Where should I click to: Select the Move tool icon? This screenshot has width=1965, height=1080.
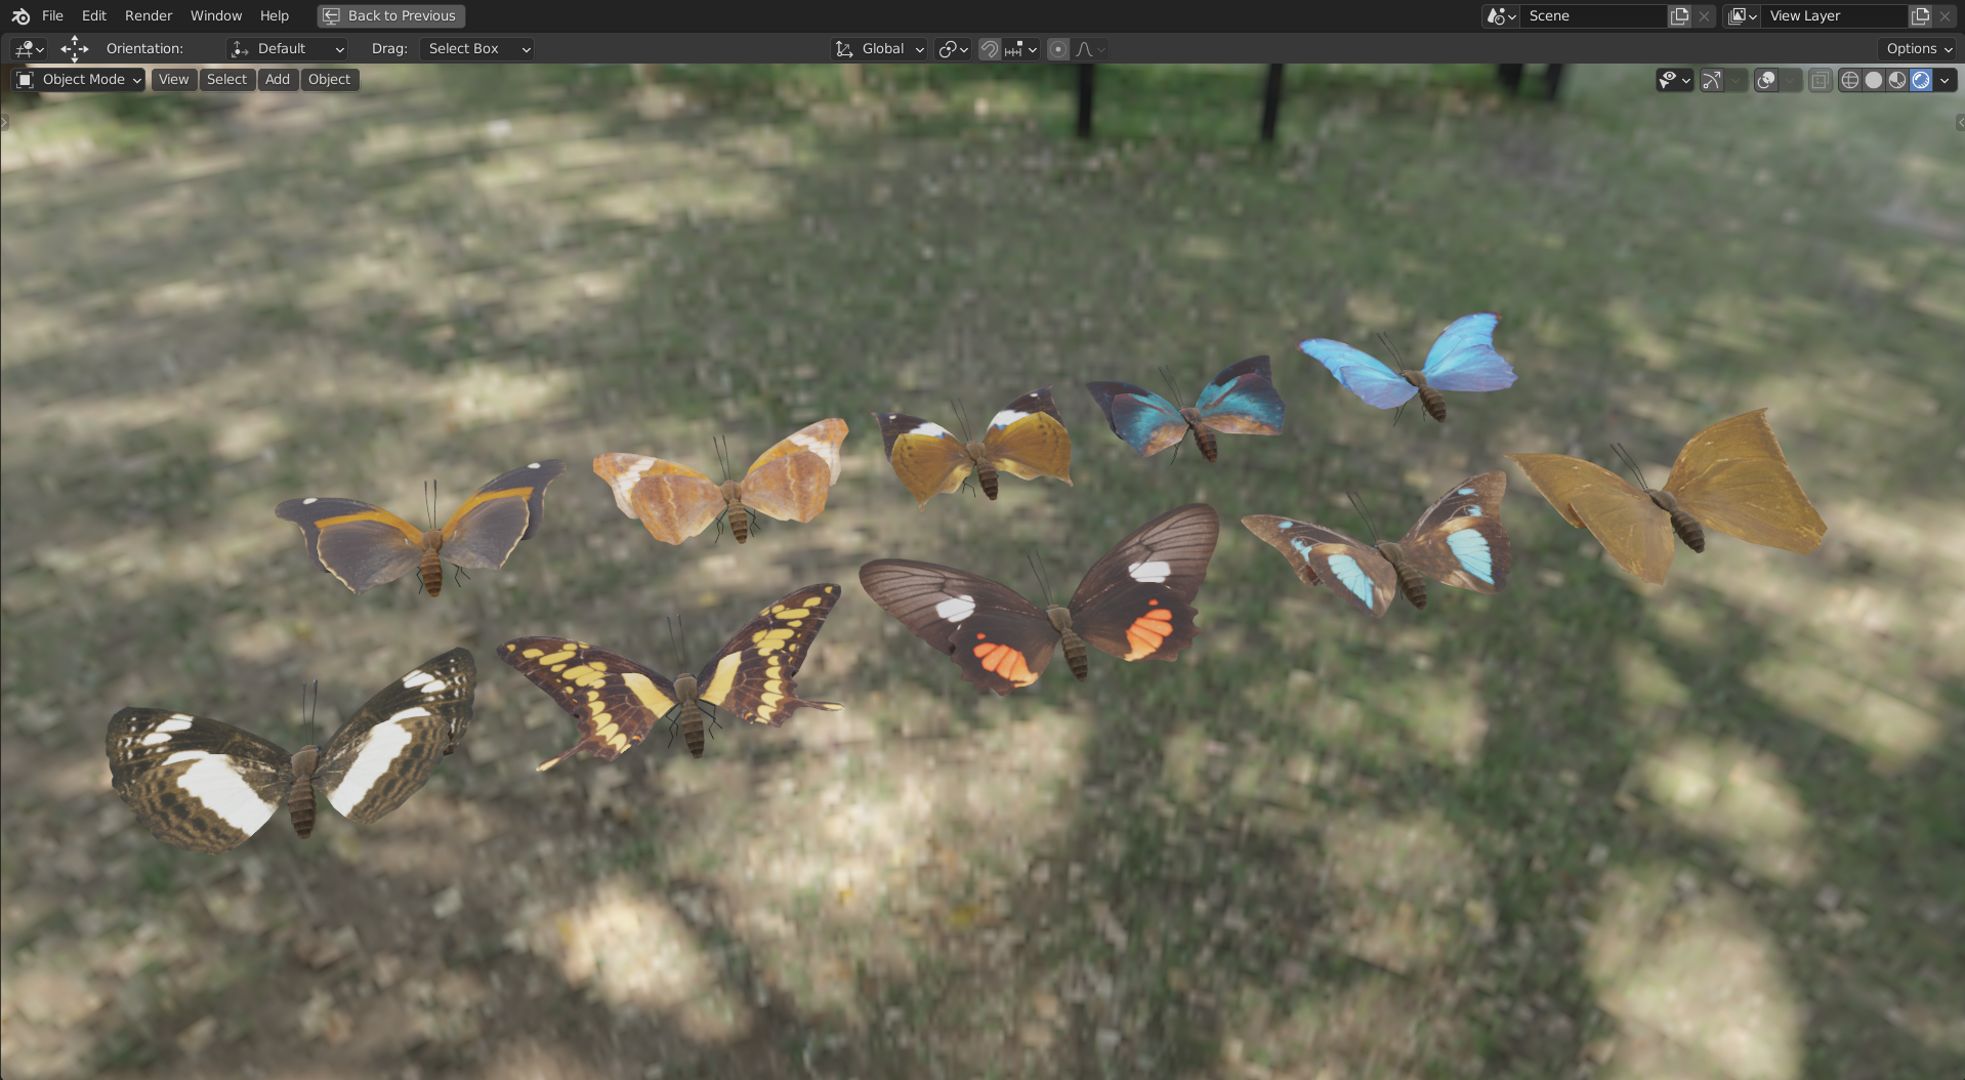coord(74,48)
